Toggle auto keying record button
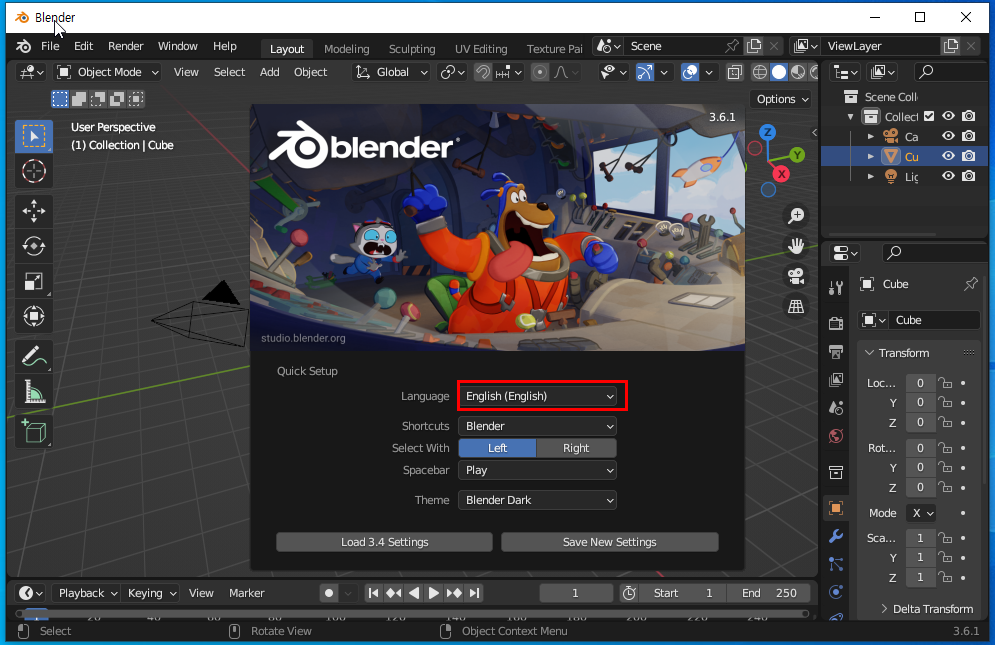The image size is (995, 645). pos(329,593)
